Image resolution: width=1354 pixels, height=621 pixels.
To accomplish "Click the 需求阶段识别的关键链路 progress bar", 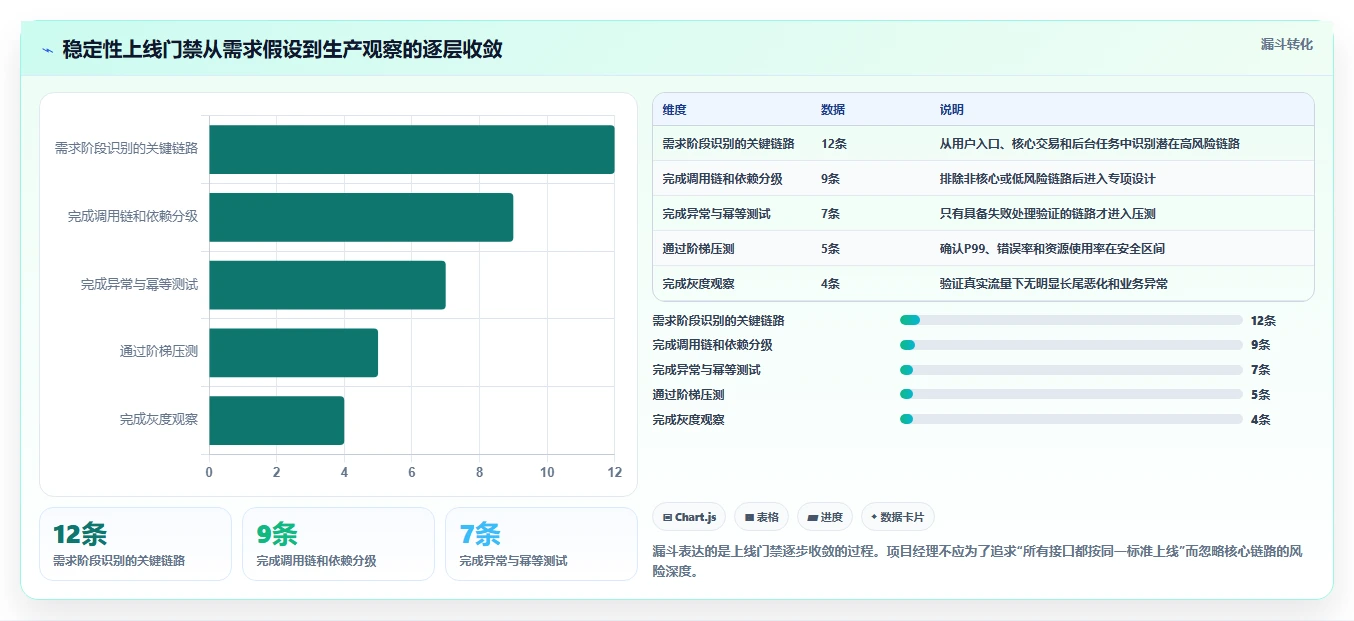I will click(1071, 320).
